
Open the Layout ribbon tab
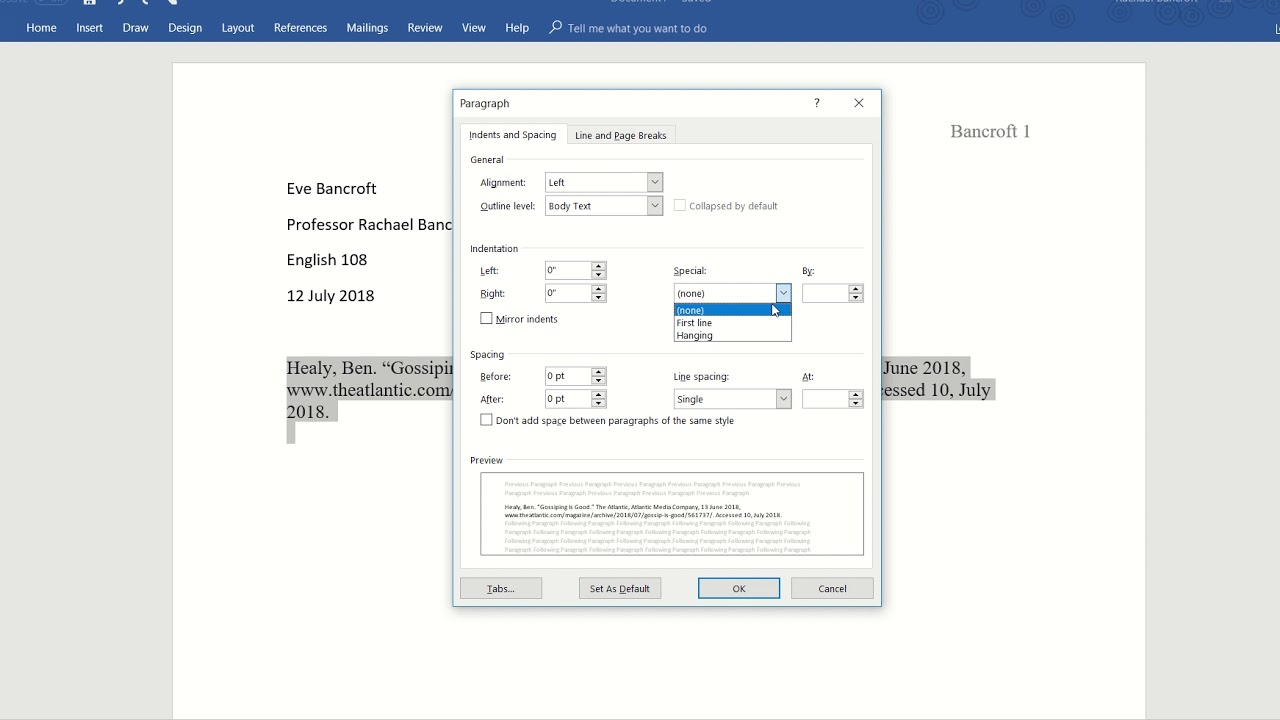[238, 28]
